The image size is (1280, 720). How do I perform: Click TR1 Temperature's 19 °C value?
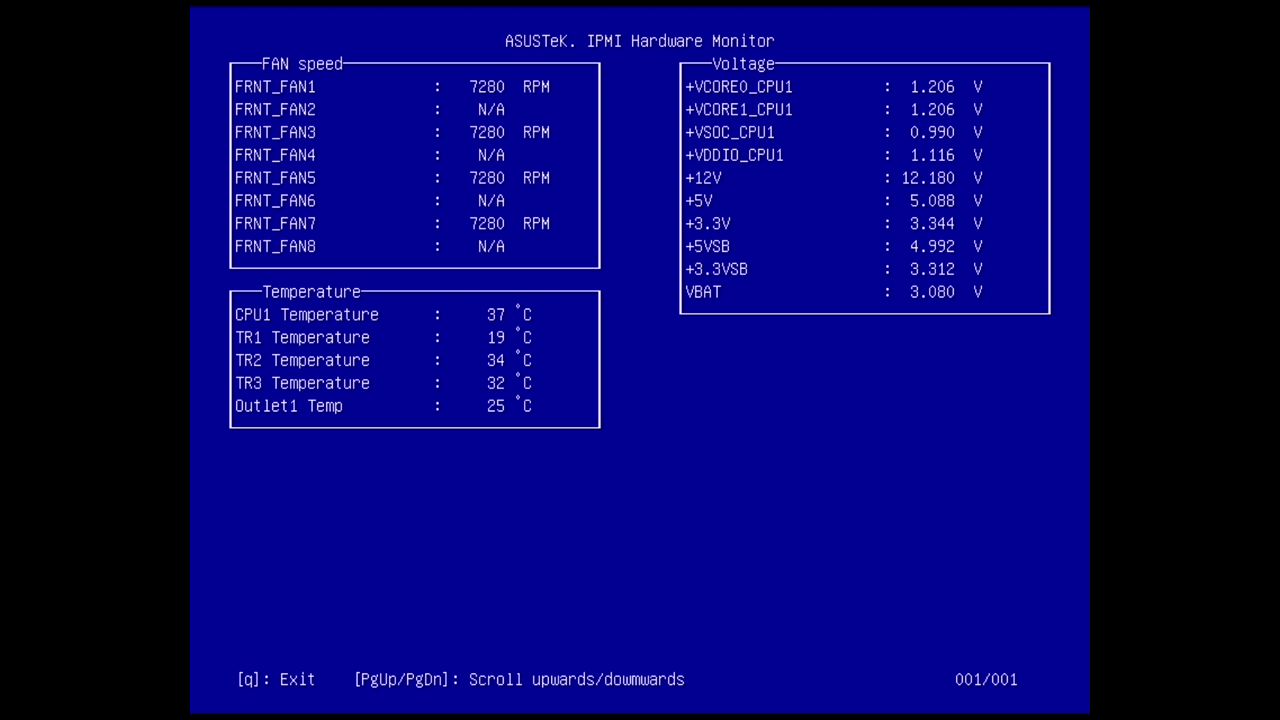click(509, 338)
